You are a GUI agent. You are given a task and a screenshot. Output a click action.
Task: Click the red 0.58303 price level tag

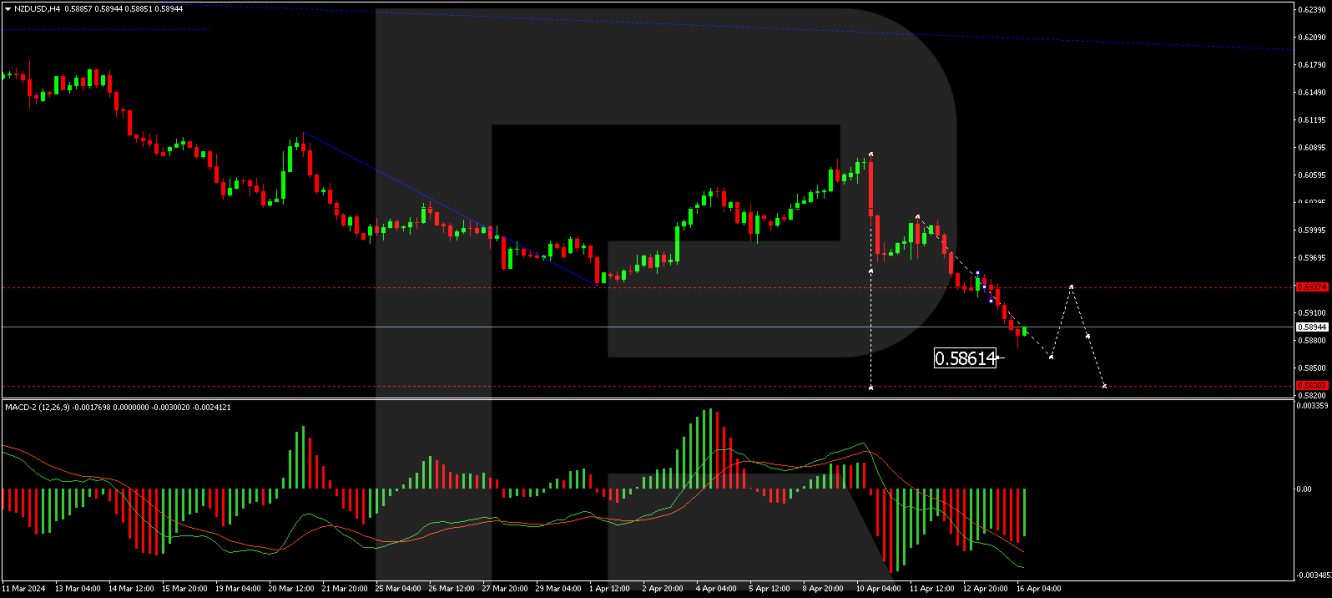click(1311, 386)
